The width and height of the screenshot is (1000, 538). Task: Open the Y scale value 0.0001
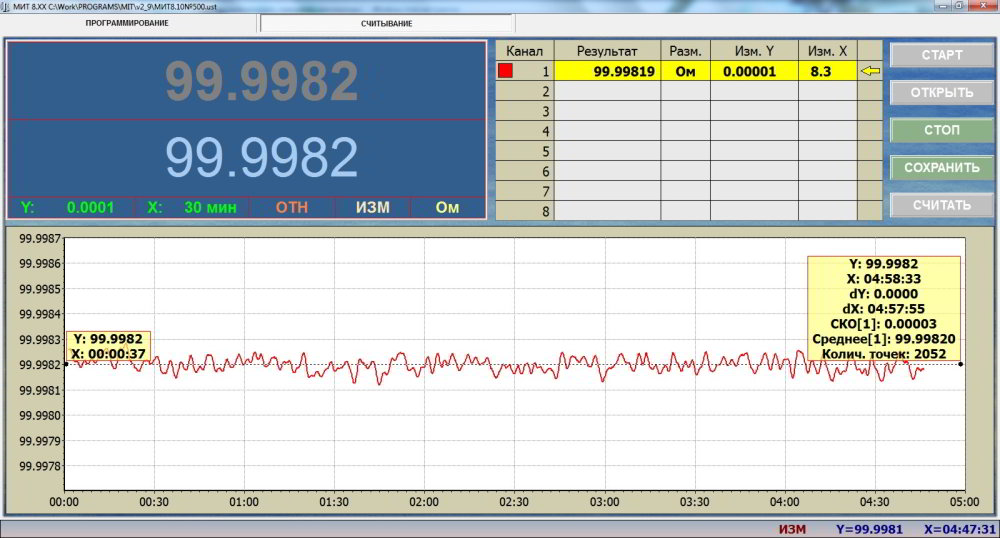click(90, 208)
